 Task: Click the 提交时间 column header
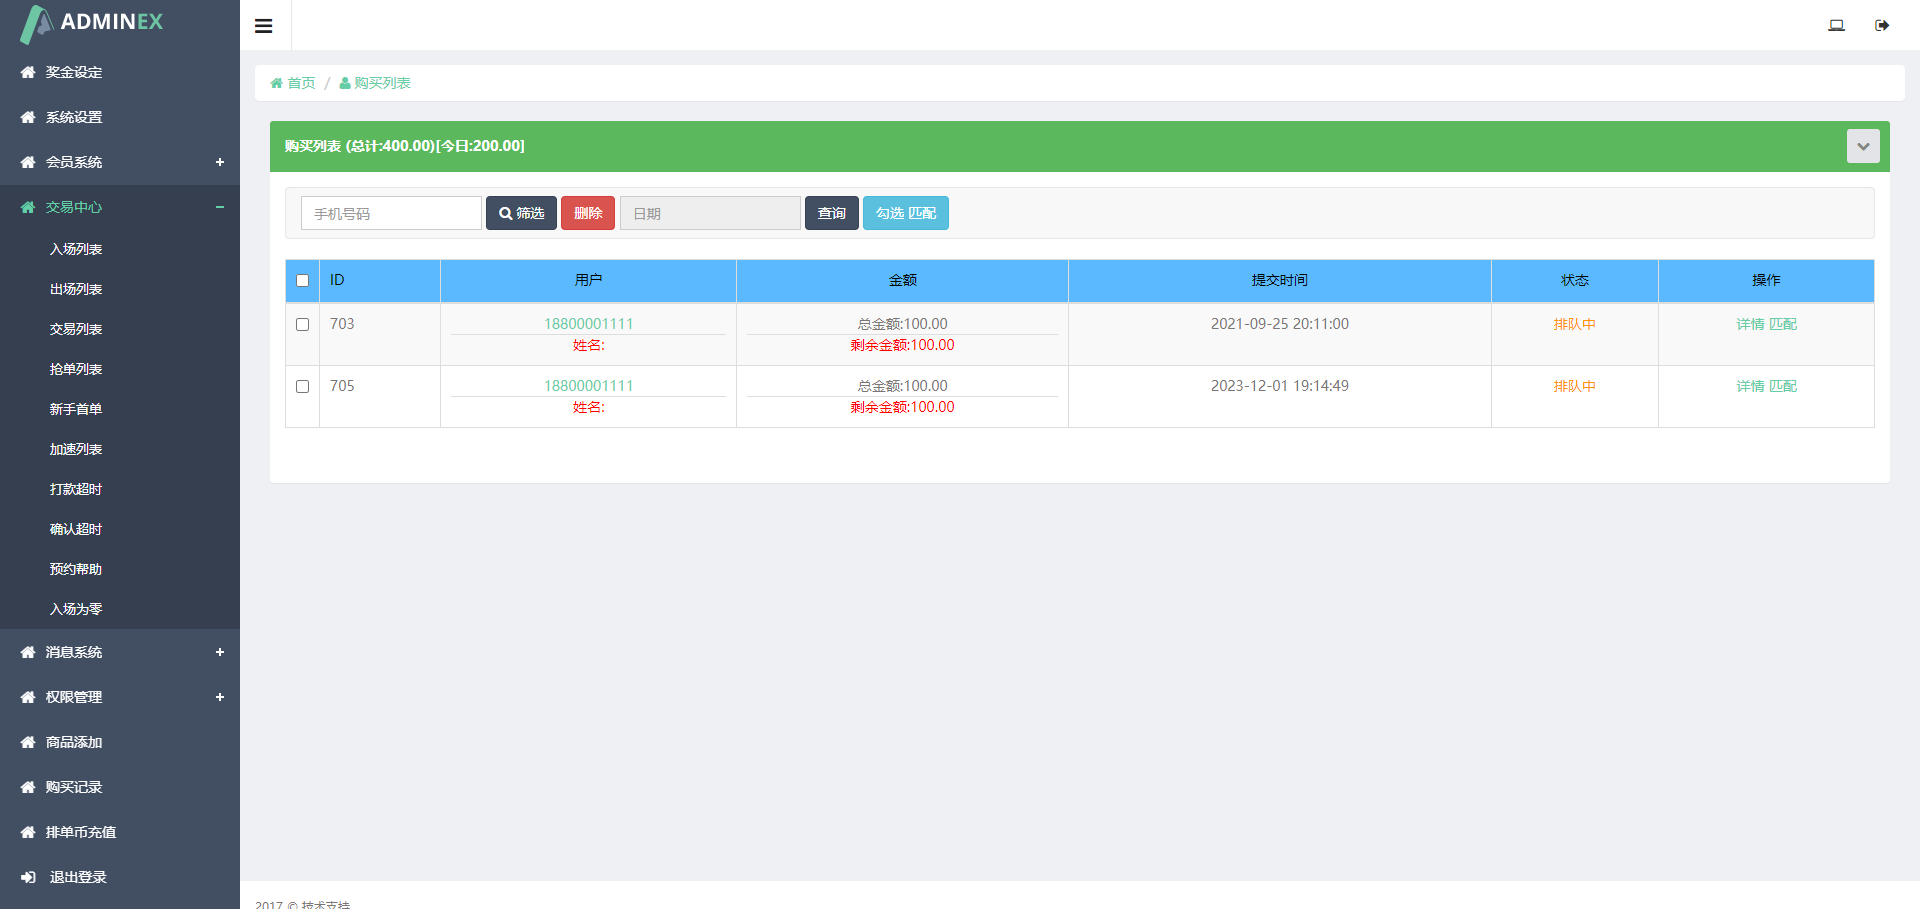coord(1279,281)
